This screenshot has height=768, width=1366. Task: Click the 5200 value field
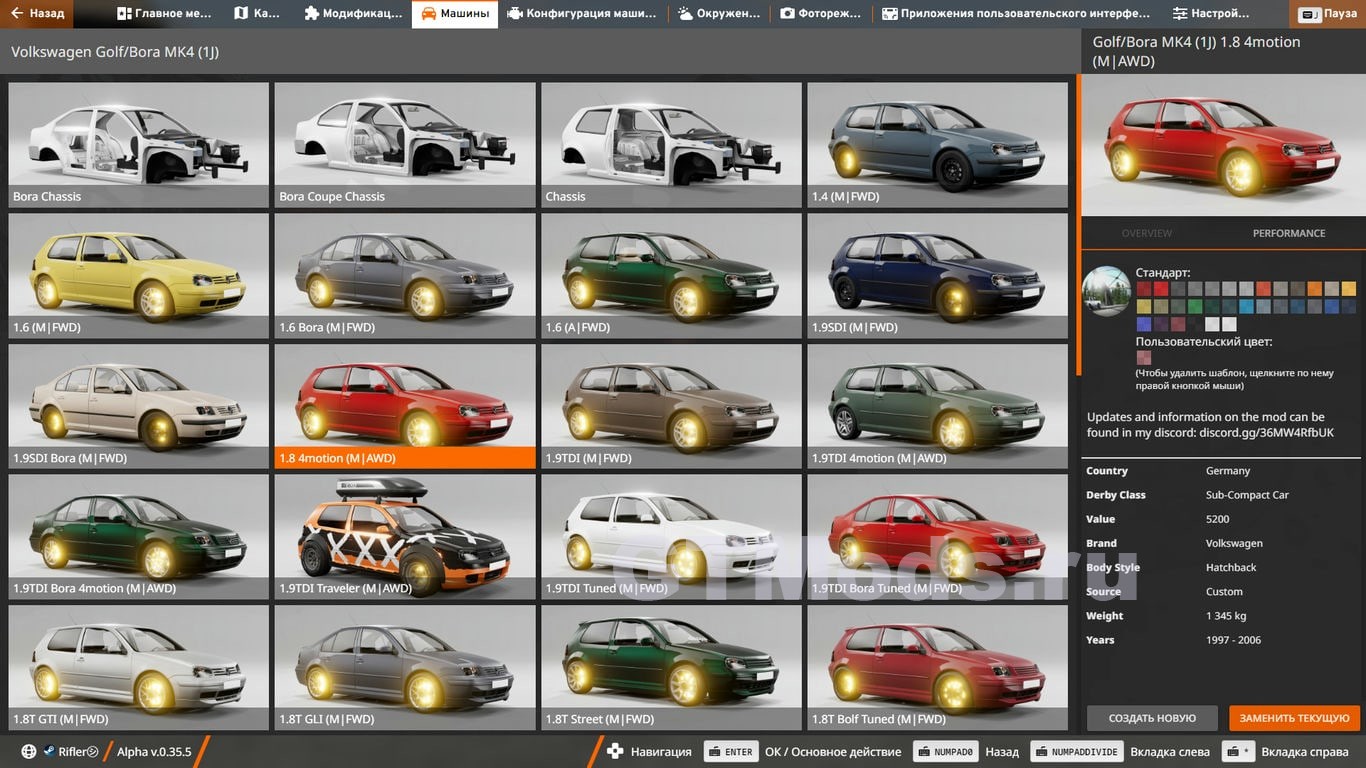pyautogui.click(x=1217, y=519)
